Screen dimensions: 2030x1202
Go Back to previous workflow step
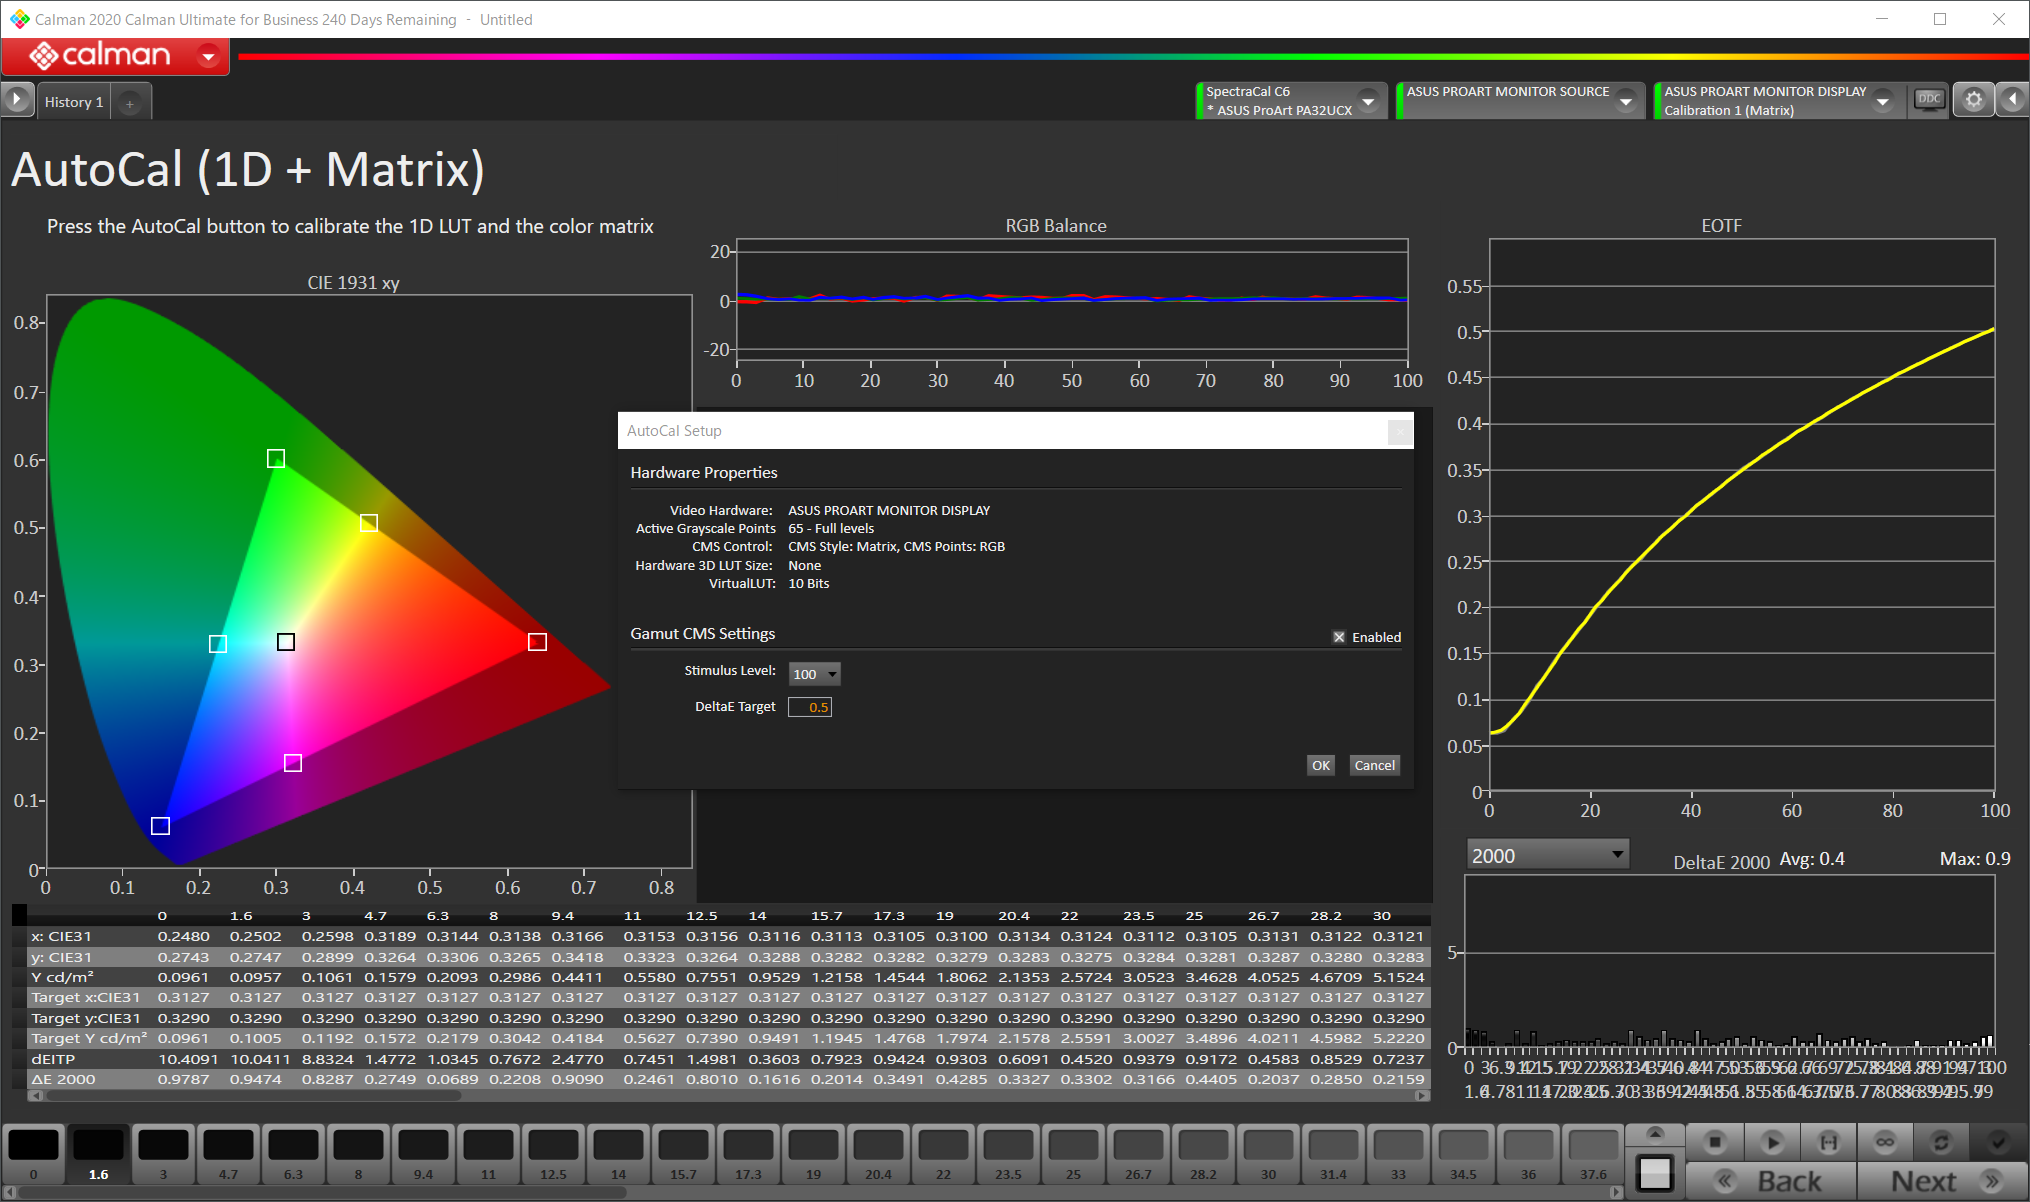click(x=1771, y=1181)
